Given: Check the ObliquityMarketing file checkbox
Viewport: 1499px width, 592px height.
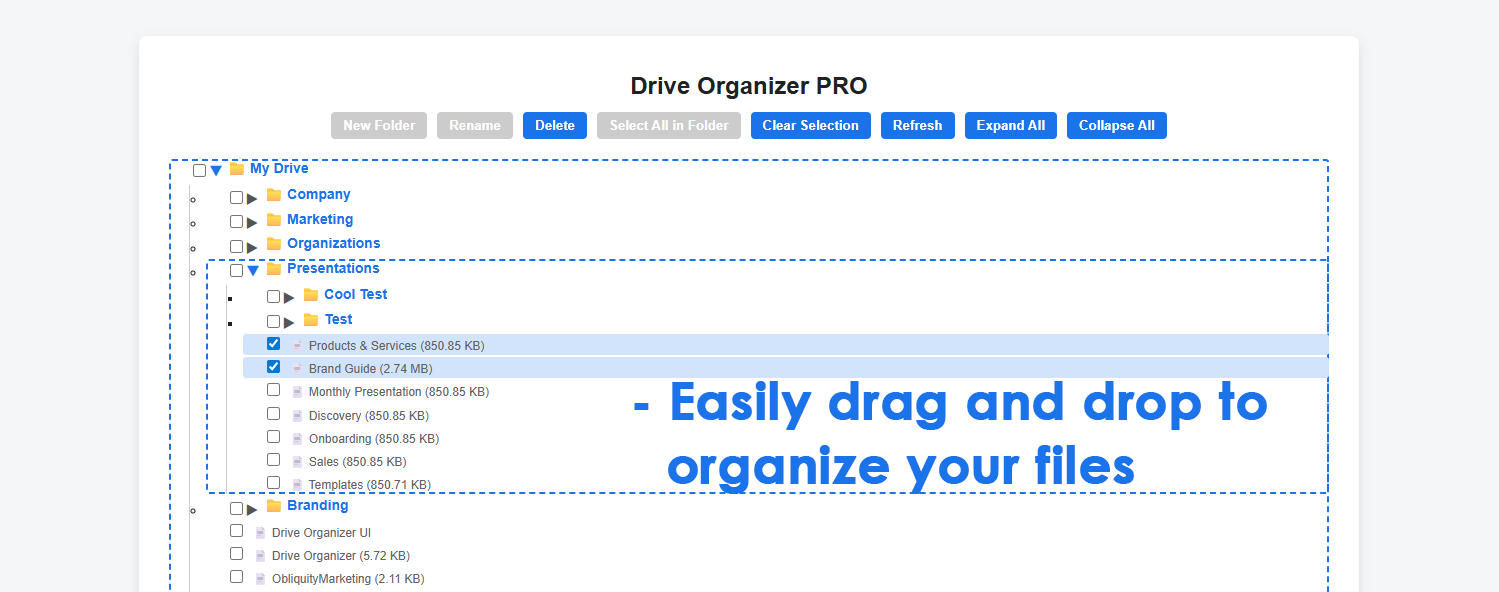Looking at the screenshot, I should 236,576.
